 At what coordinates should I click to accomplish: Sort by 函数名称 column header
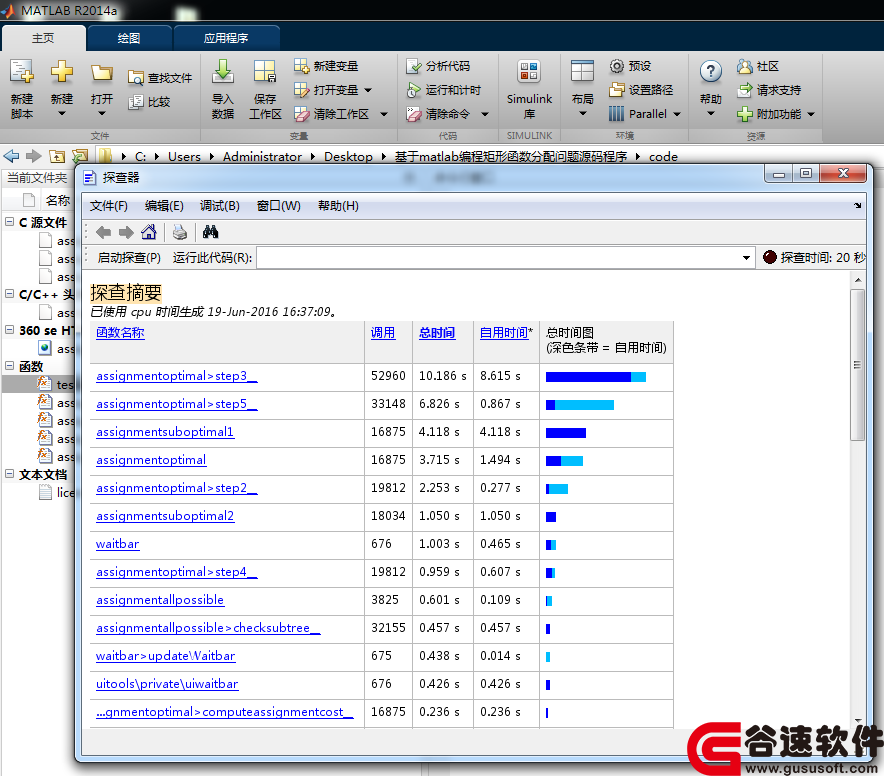(x=120, y=333)
